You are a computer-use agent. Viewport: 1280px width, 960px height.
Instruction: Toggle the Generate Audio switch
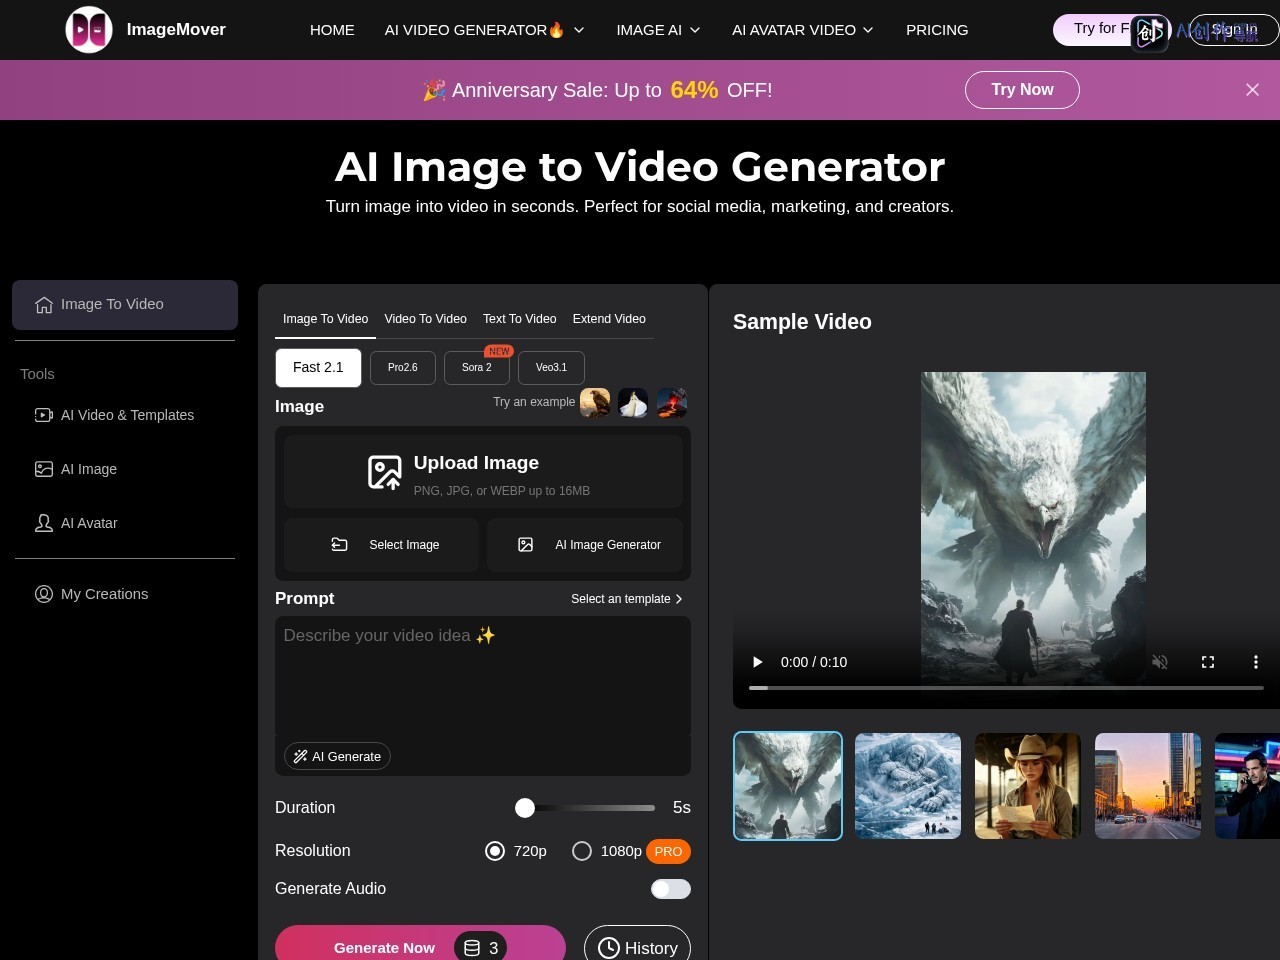tap(671, 889)
